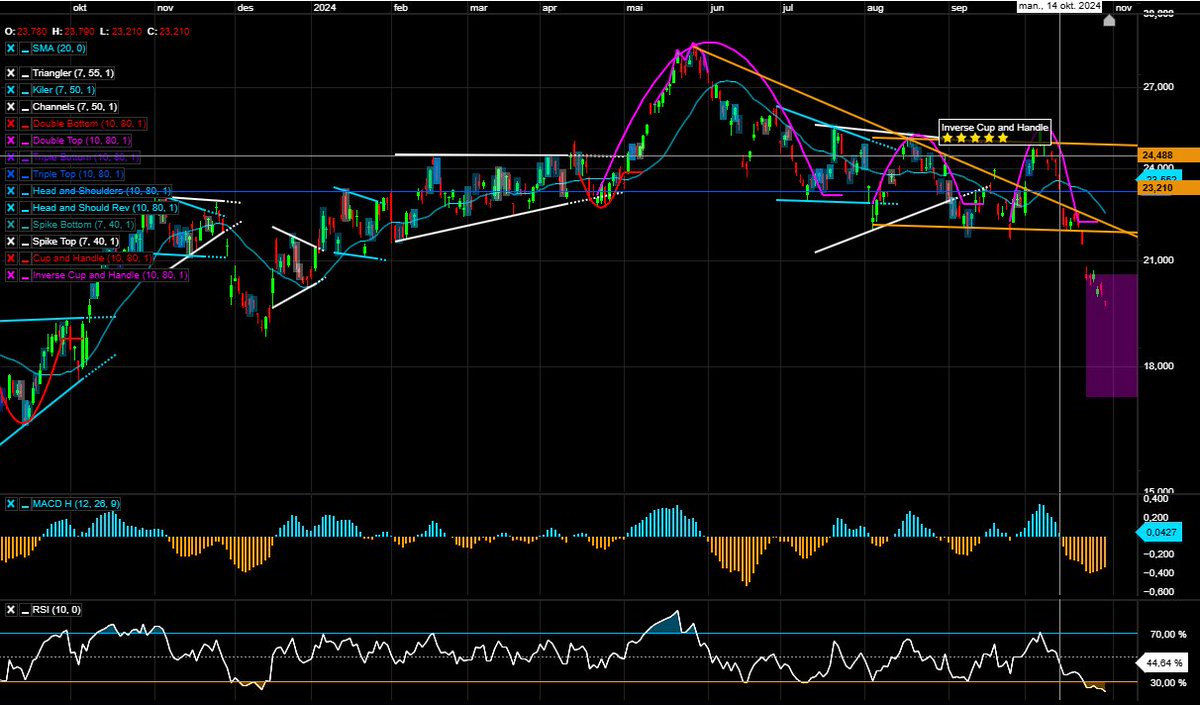Remove the Triangler indicator via its X icon
This screenshot has width=1200, height=705.
point(11,73)
